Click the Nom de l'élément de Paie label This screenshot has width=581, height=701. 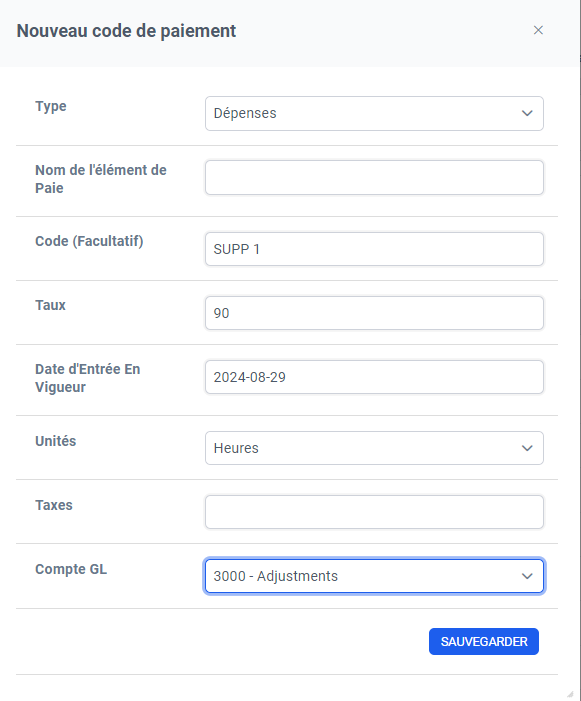coord(101,179)
